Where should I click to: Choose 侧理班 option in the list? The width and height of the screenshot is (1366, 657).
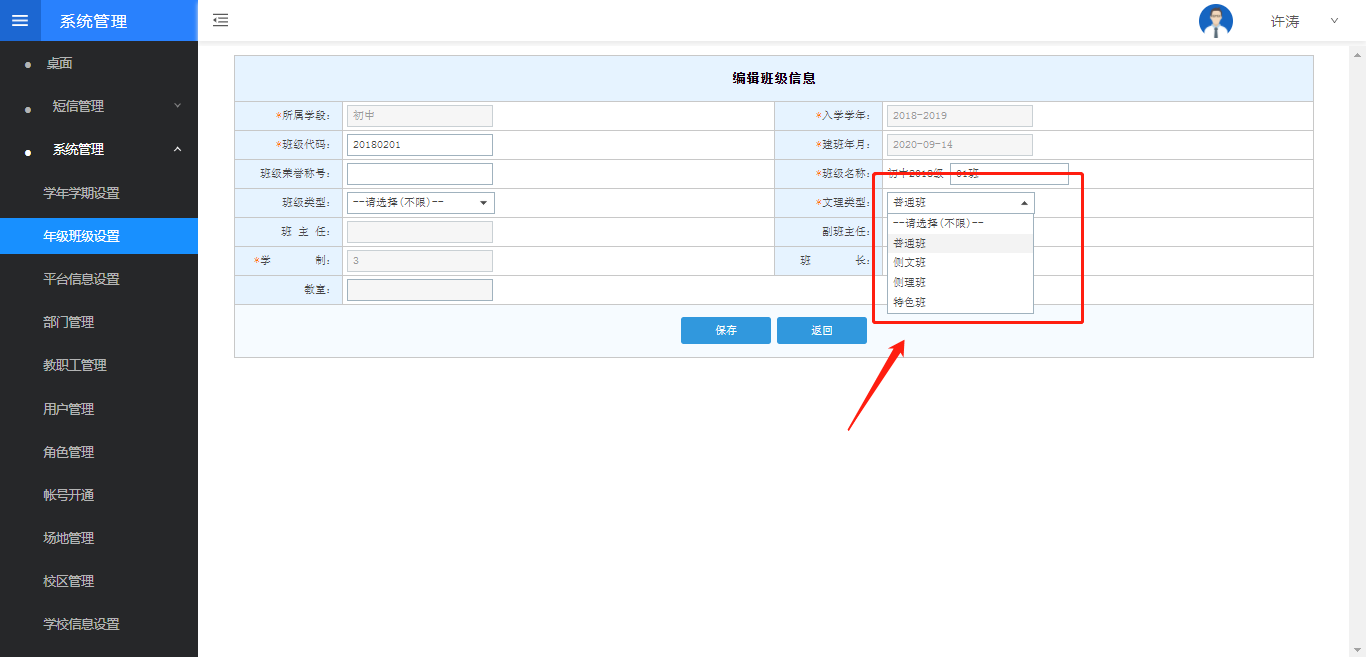click(x=910, y=283)
